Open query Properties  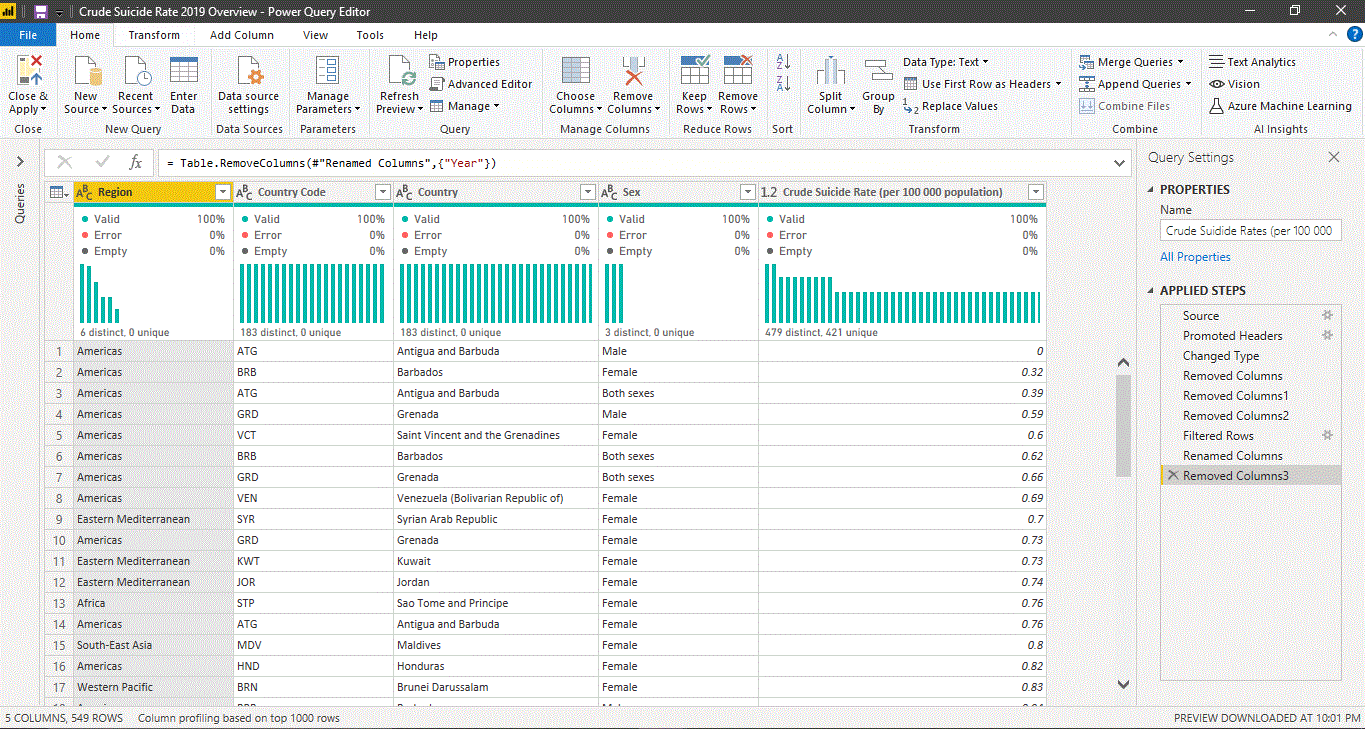click(465, 62)
